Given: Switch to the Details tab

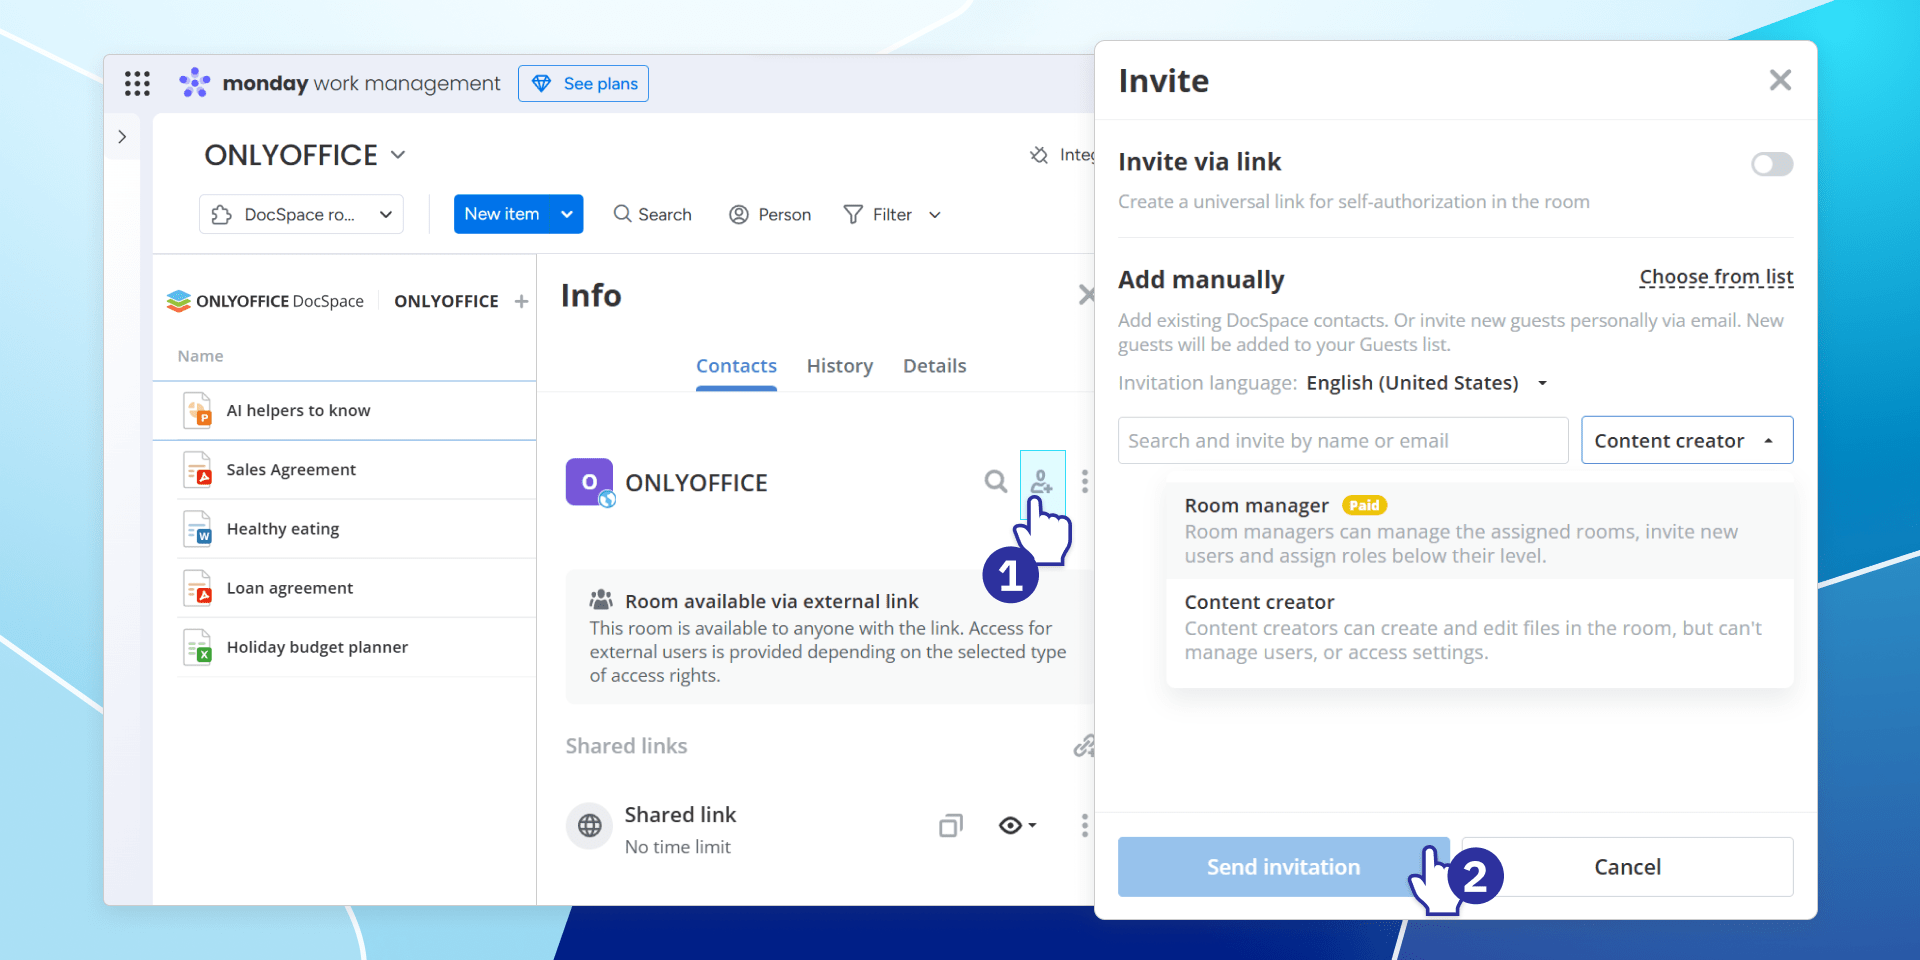Looking at the screenshot, I should [x=935, y=366].
